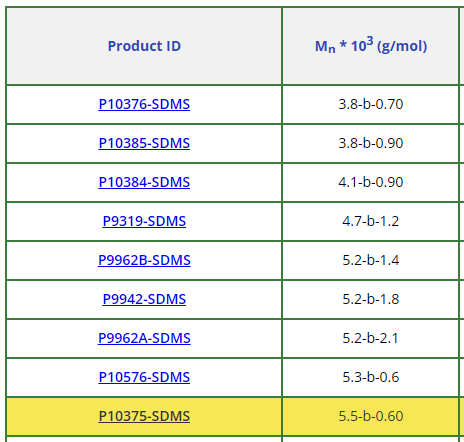Open the P10576-SDMS product link

click(144, 377)
